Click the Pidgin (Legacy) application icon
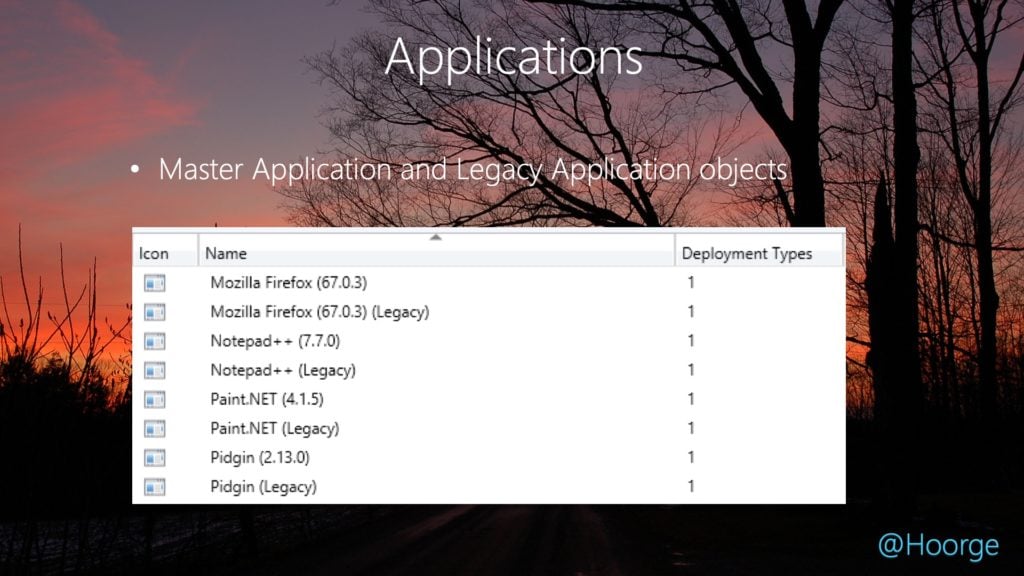Viewport: 1024px width, 576px height. click(153, 486)
